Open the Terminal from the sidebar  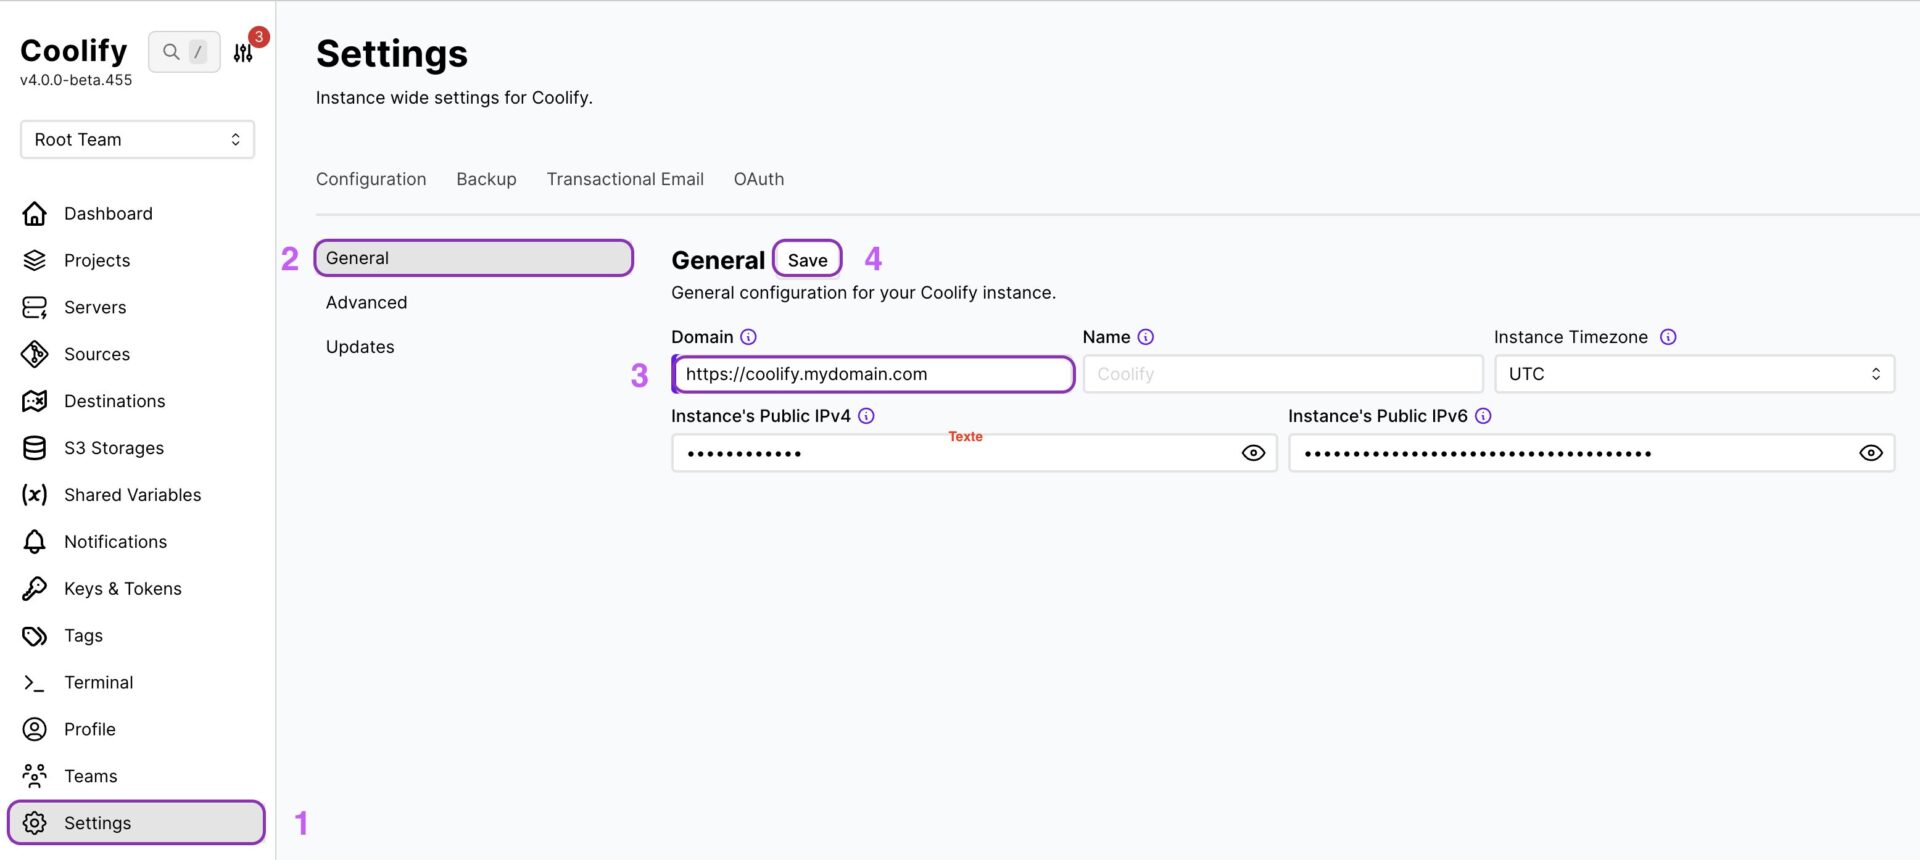click(x=34, y=682)
